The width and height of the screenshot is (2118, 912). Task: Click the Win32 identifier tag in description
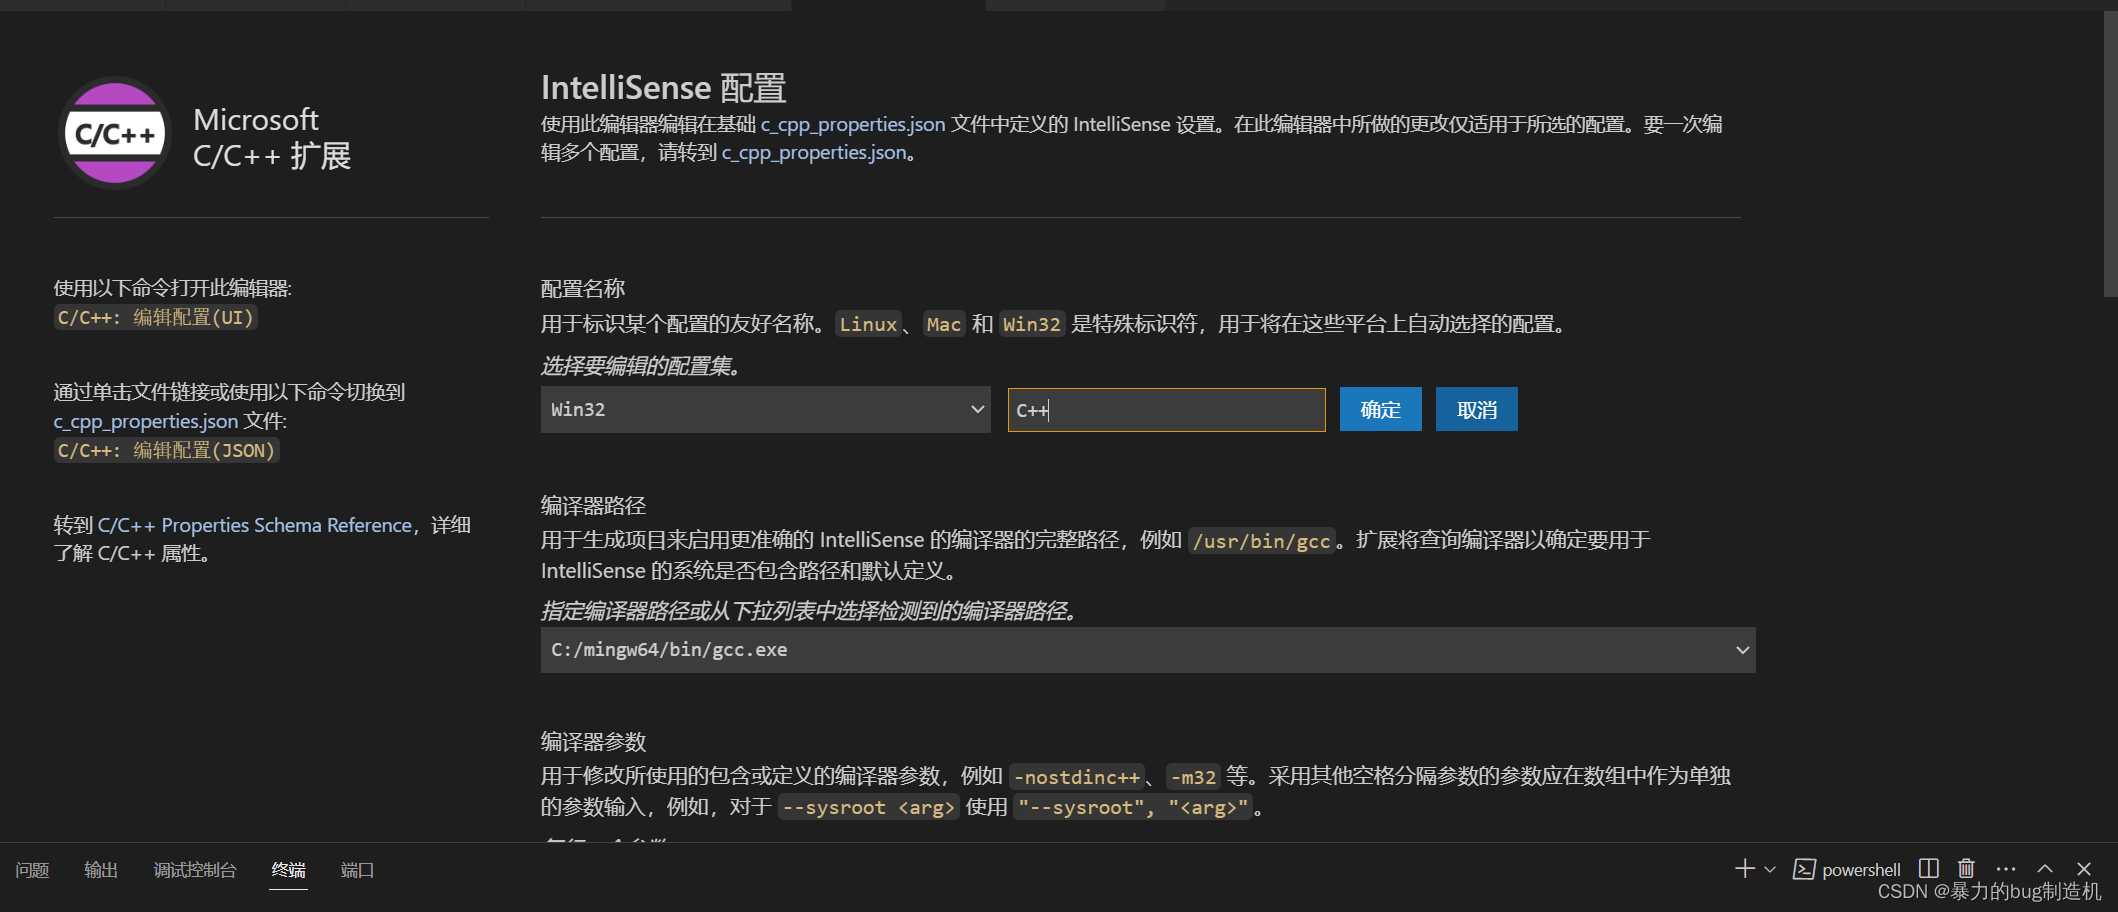tap(1031, 324)
